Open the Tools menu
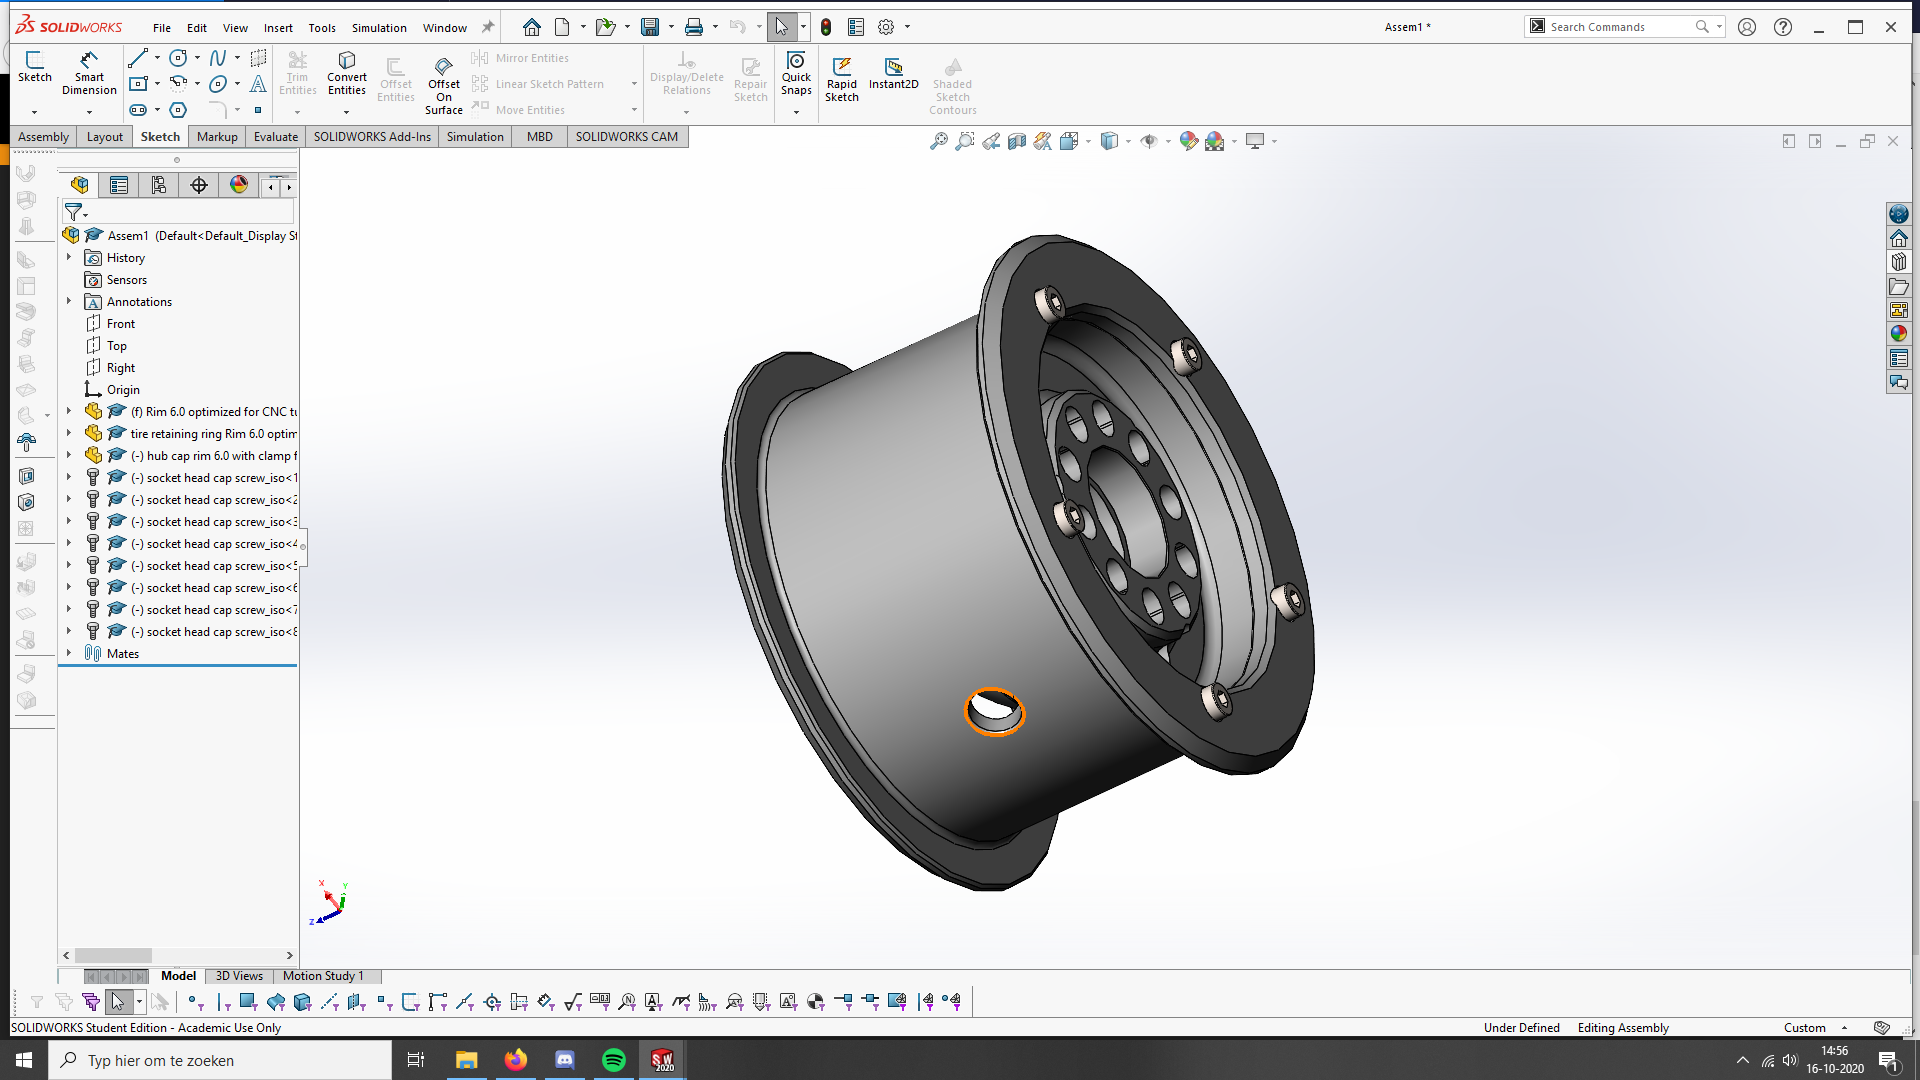1920x1080 pixels. 322,28
